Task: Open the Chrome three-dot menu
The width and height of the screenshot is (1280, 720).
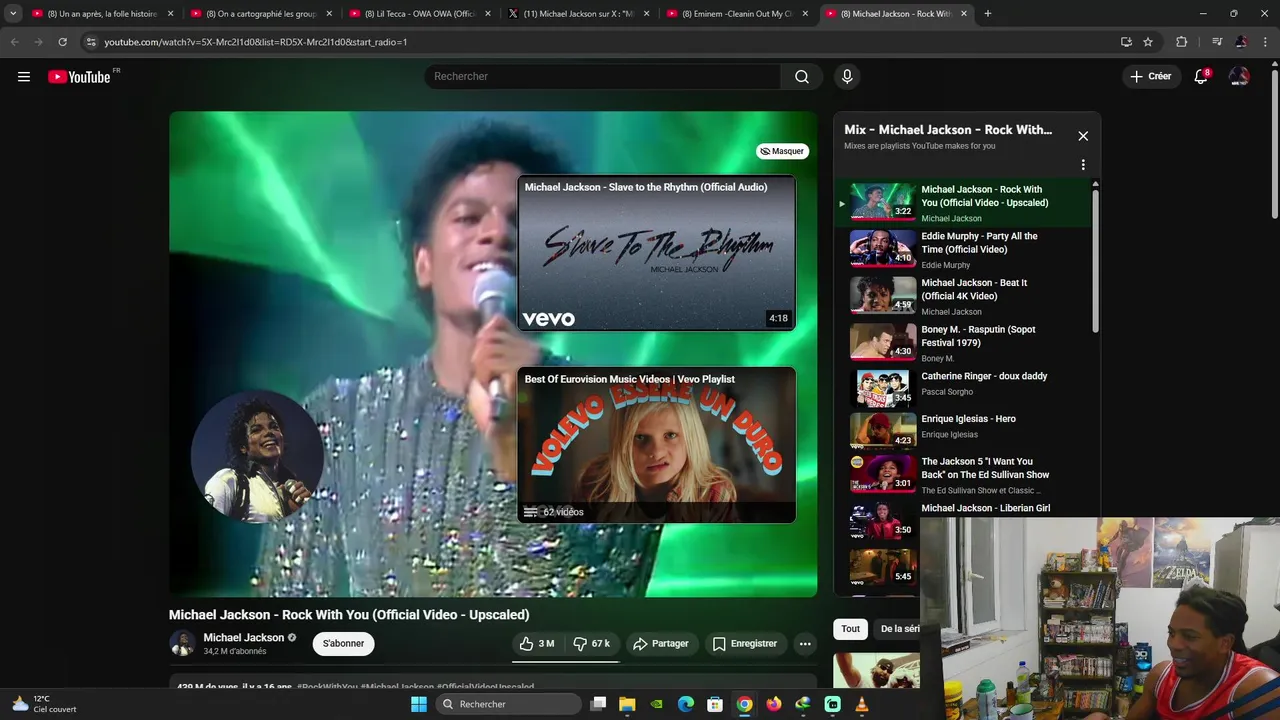Action: click(1265, 42)
